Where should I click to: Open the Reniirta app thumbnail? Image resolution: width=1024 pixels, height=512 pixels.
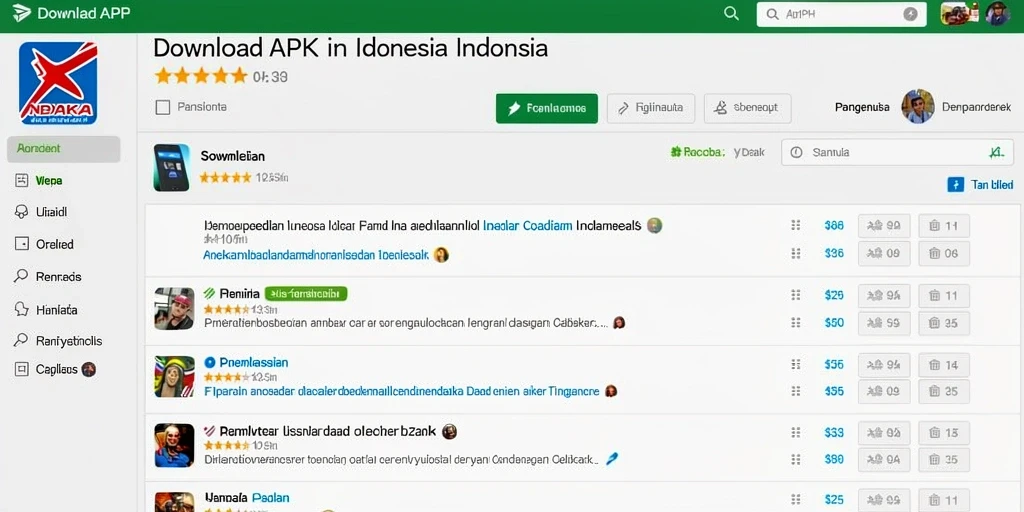tap(174, 308)
